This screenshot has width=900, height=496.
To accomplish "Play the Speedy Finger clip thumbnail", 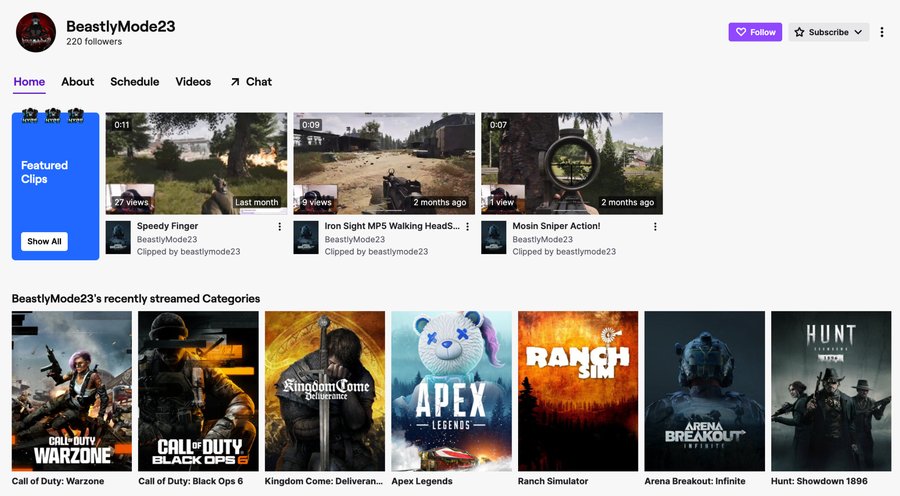I will 196,163.
